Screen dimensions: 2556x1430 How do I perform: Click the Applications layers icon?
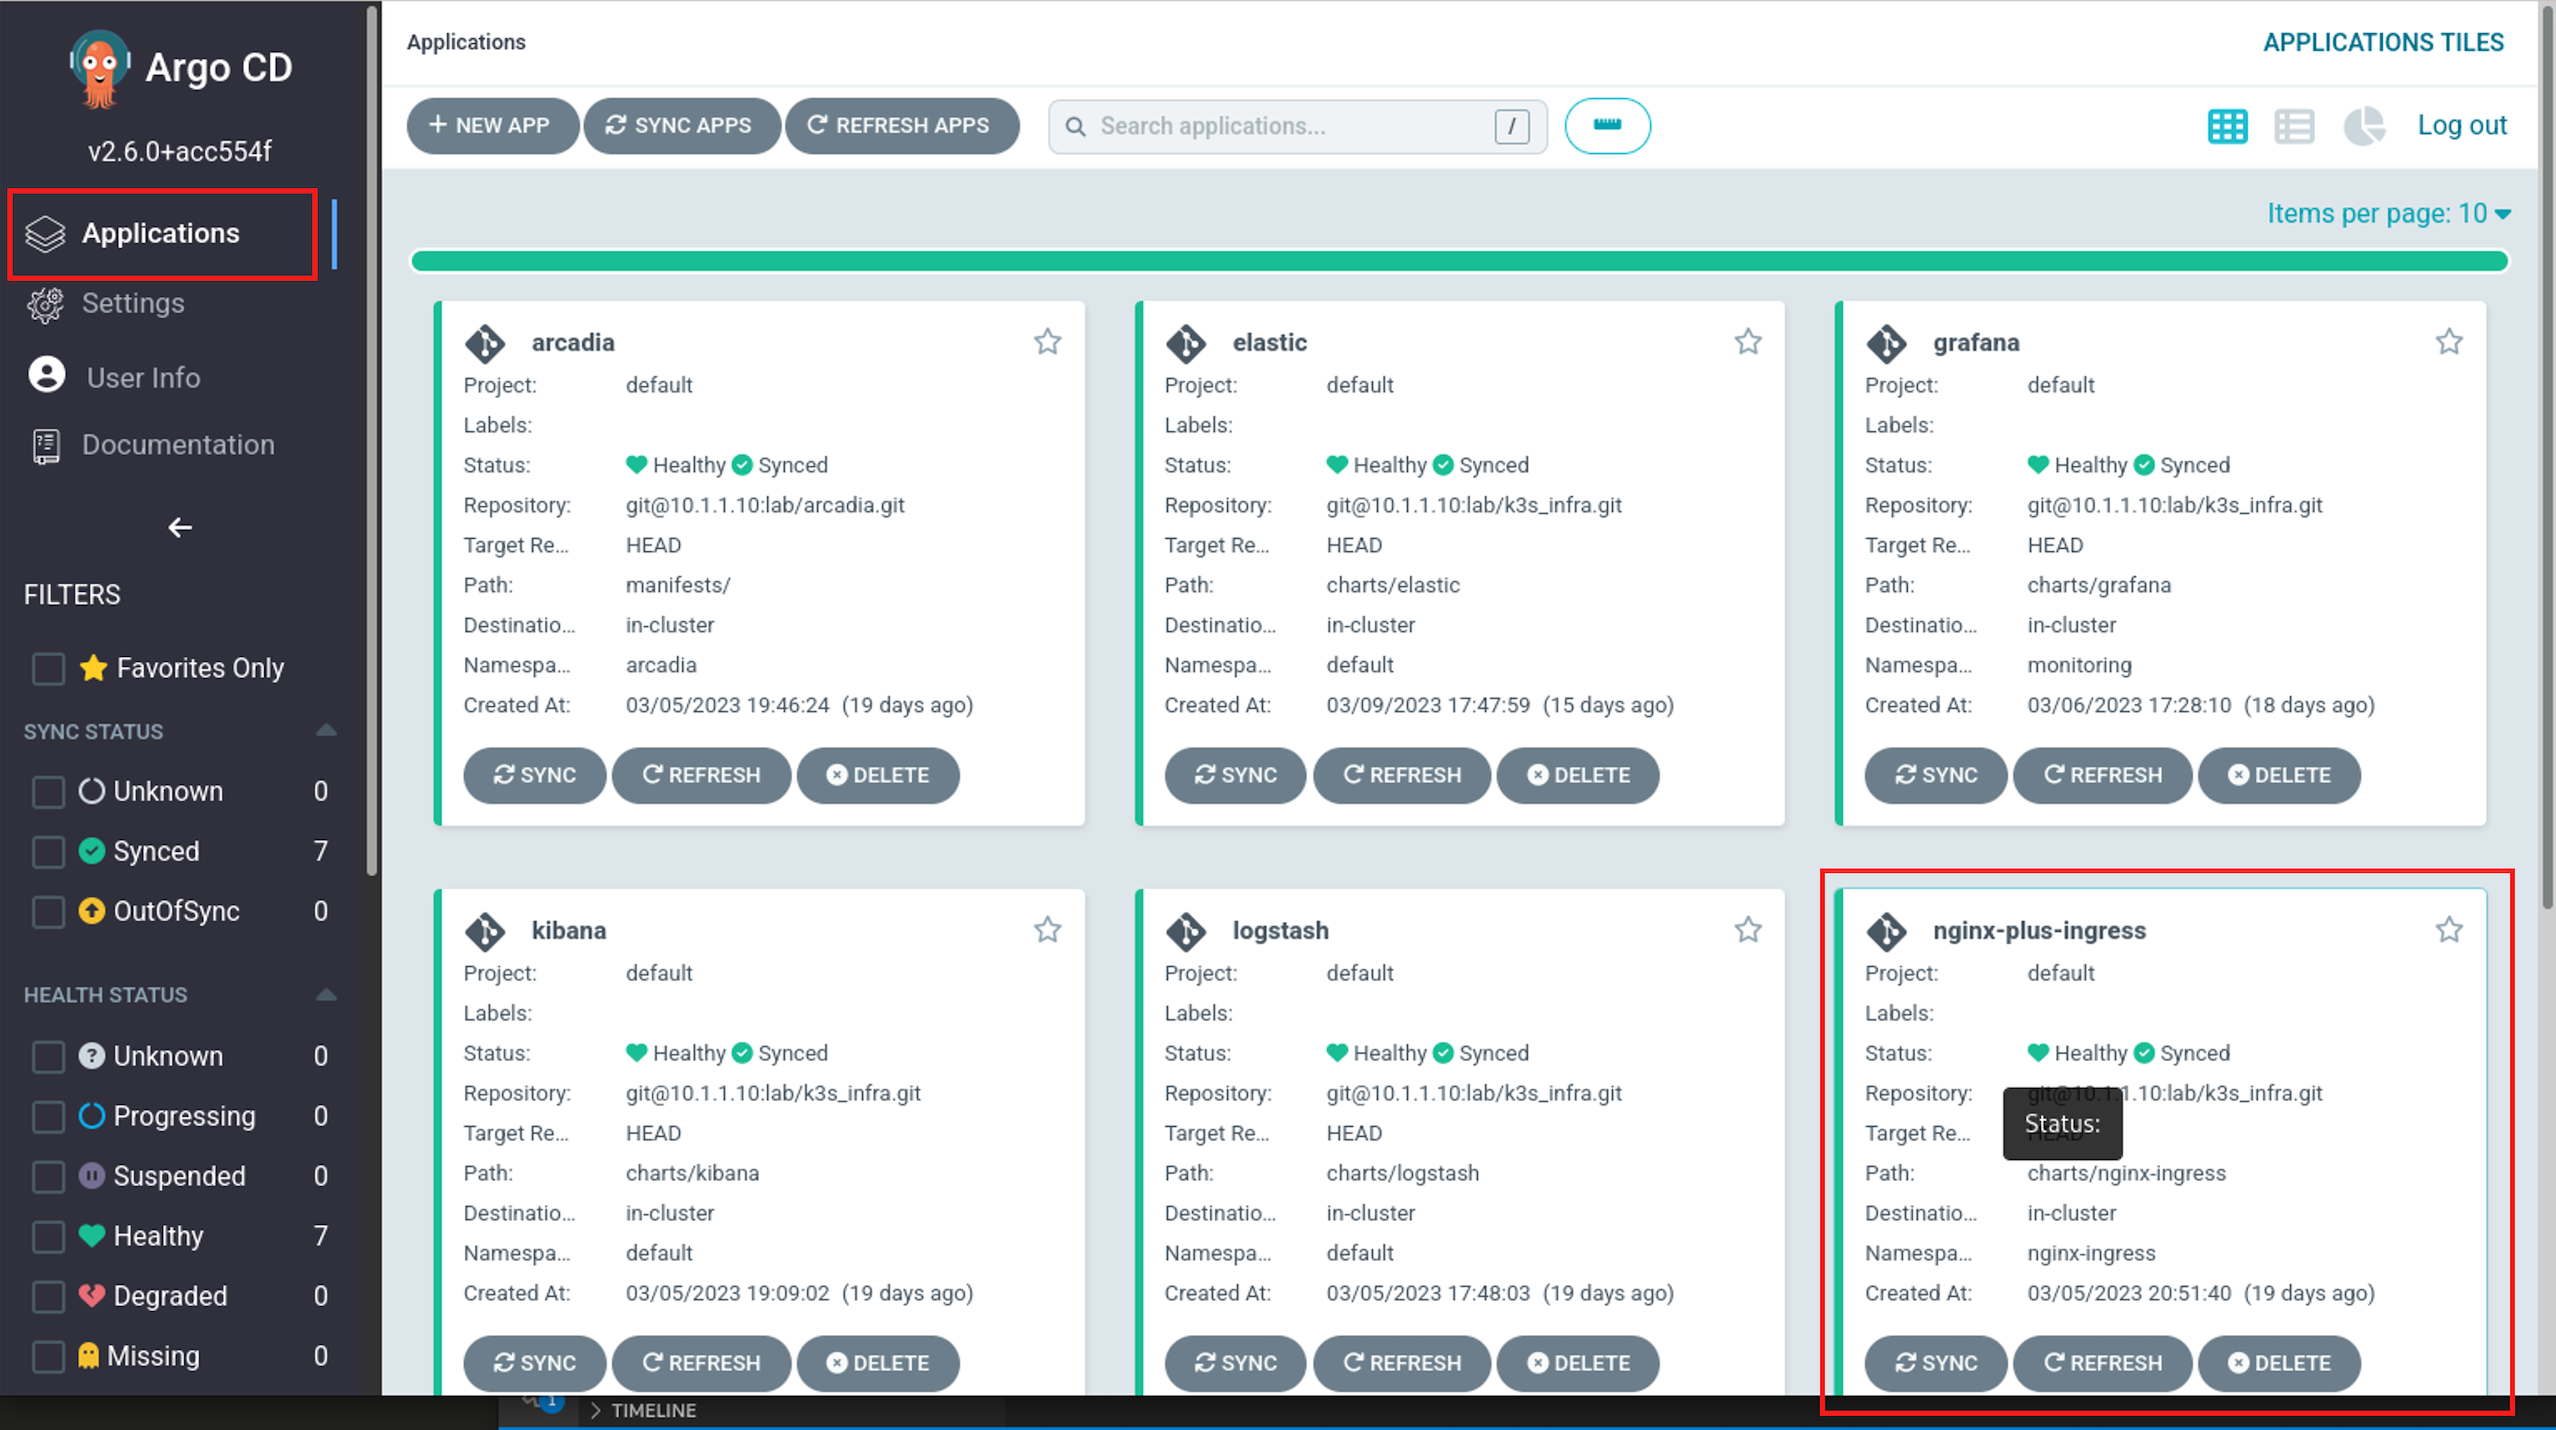point(45,234)
